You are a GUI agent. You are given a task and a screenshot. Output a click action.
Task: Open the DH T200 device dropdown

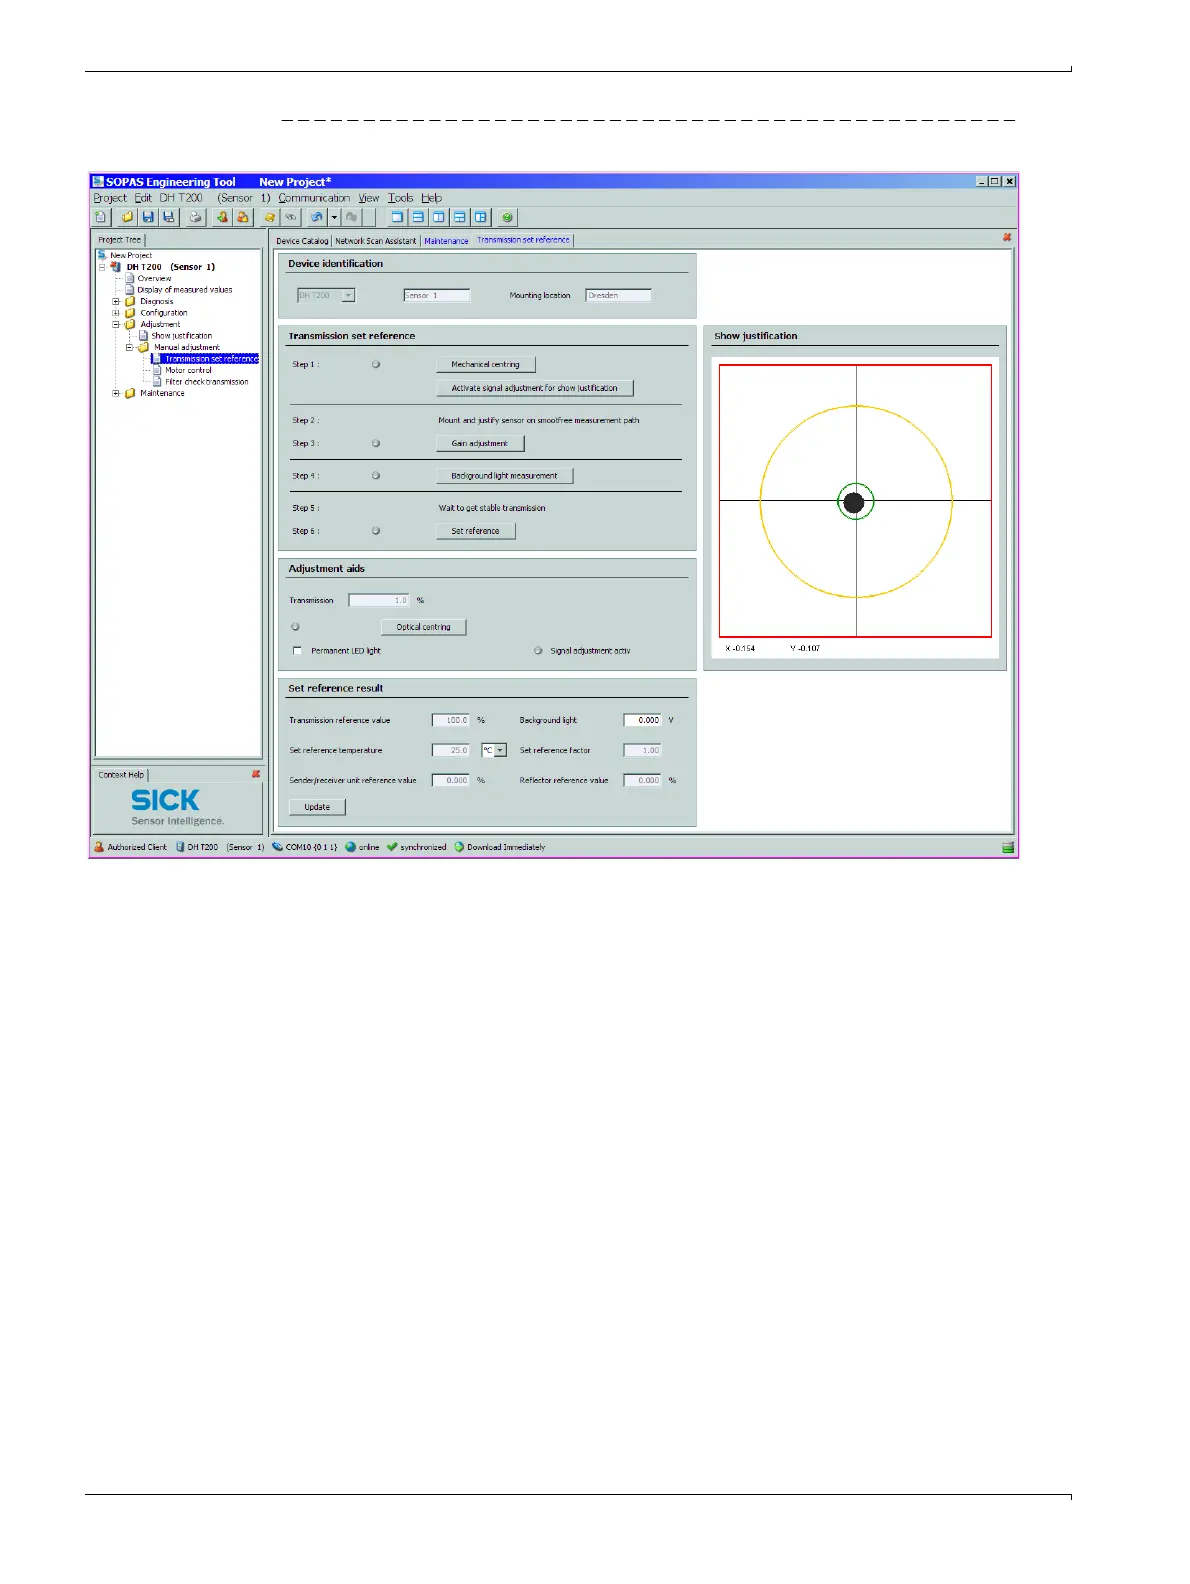pos(349,295)
